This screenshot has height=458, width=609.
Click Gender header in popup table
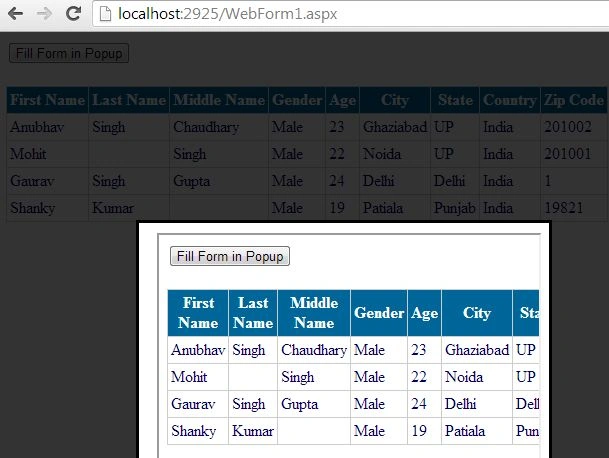(379, 313)
